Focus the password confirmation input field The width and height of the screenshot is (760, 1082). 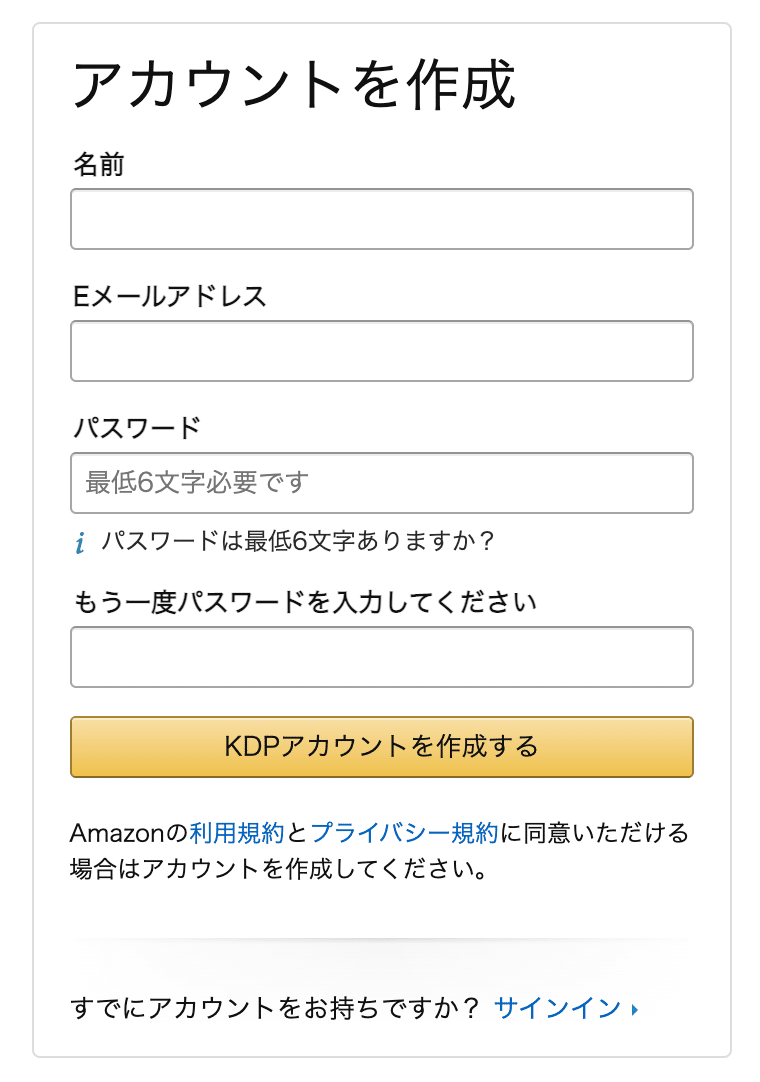coord(382,657)
